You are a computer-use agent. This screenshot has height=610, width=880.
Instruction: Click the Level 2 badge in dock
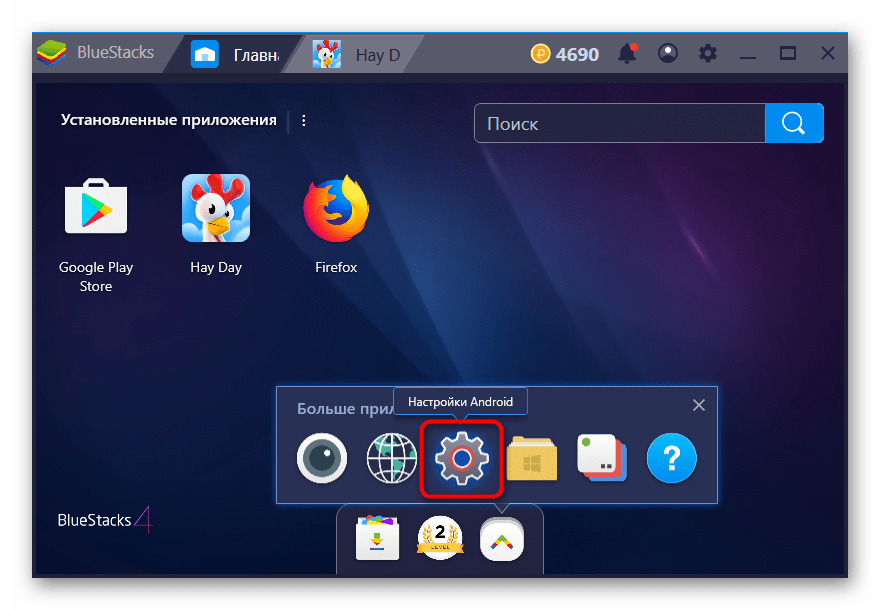(x=440, y=540)
